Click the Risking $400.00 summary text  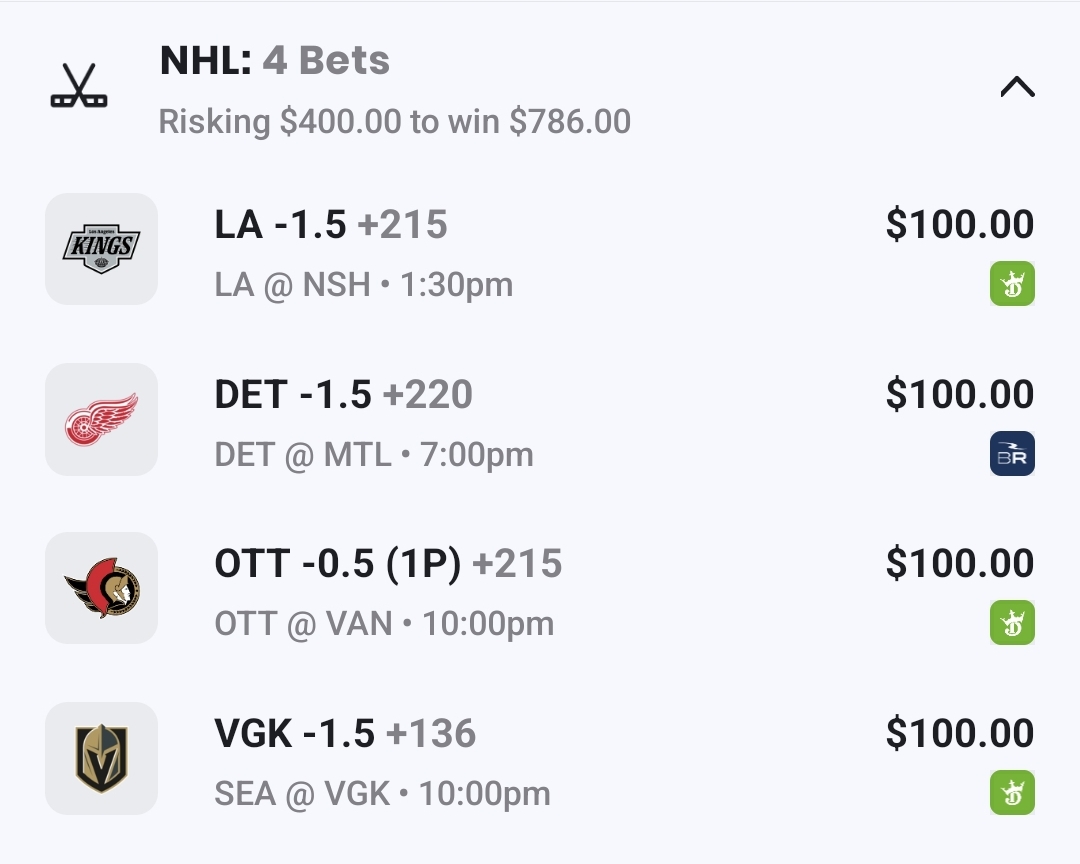click(394, 122)
